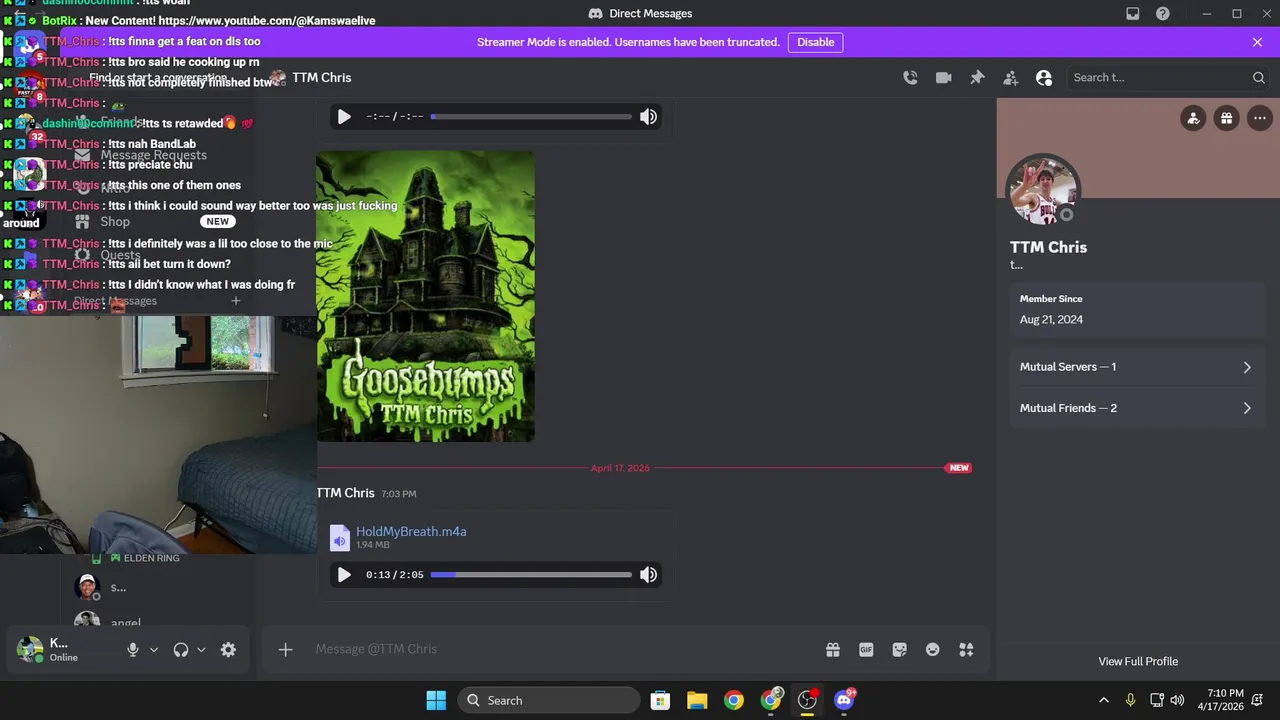Open the attachment plus button

coord(285,649)
